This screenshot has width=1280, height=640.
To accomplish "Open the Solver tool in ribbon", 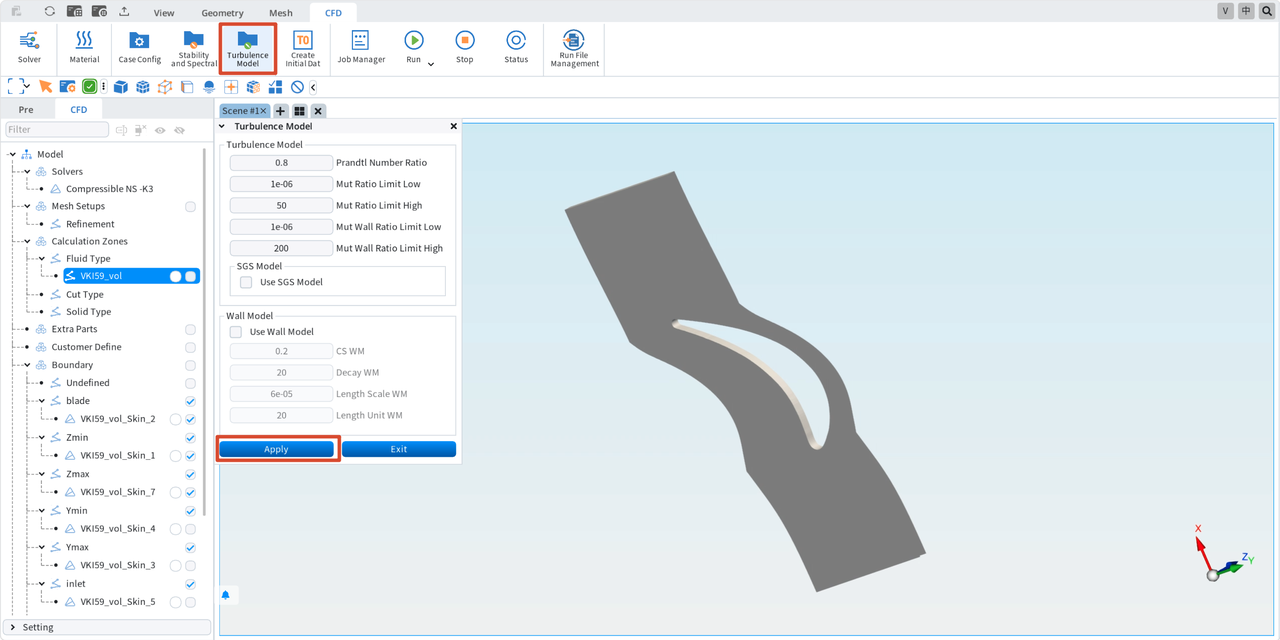I will click(29, 47).
